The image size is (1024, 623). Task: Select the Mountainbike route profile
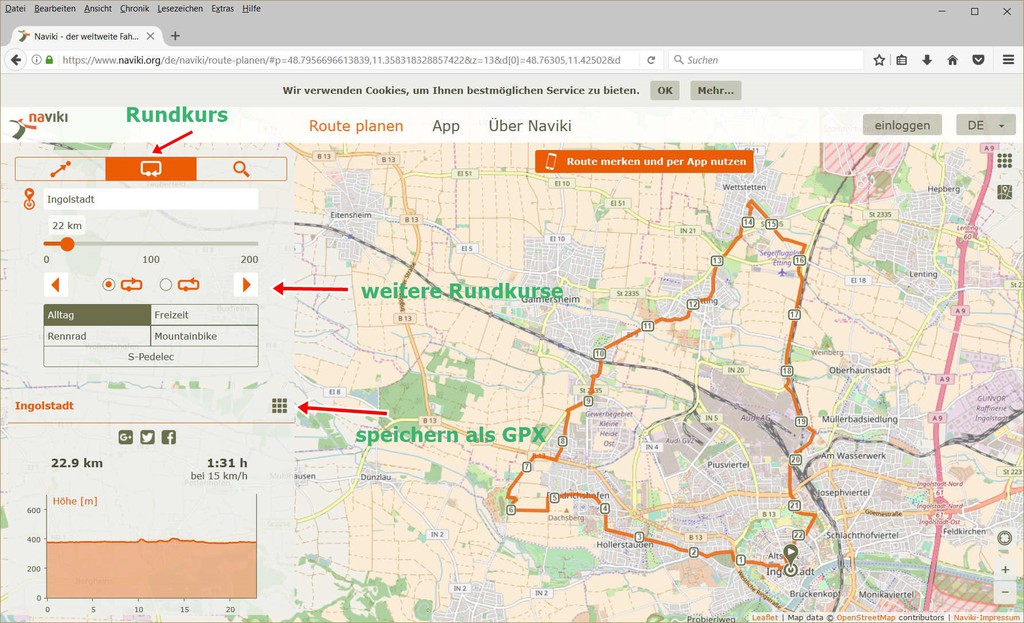[x=204, y=336]
